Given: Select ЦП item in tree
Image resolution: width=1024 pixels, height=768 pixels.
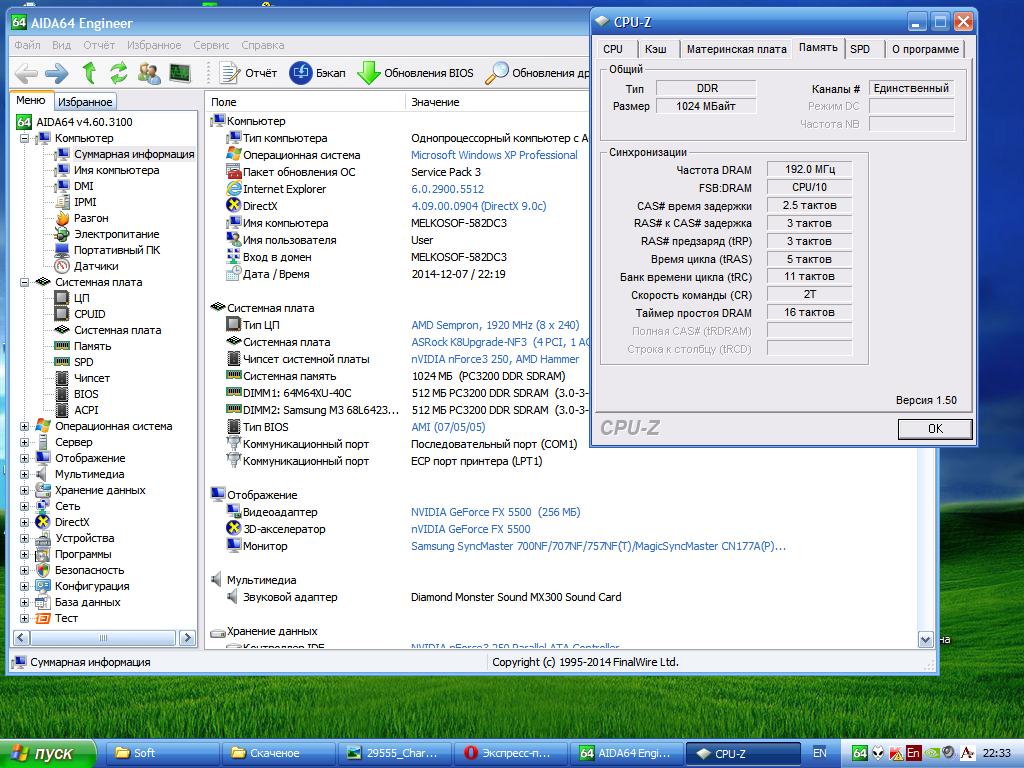Looking at the screenshot, I should 82,298.
